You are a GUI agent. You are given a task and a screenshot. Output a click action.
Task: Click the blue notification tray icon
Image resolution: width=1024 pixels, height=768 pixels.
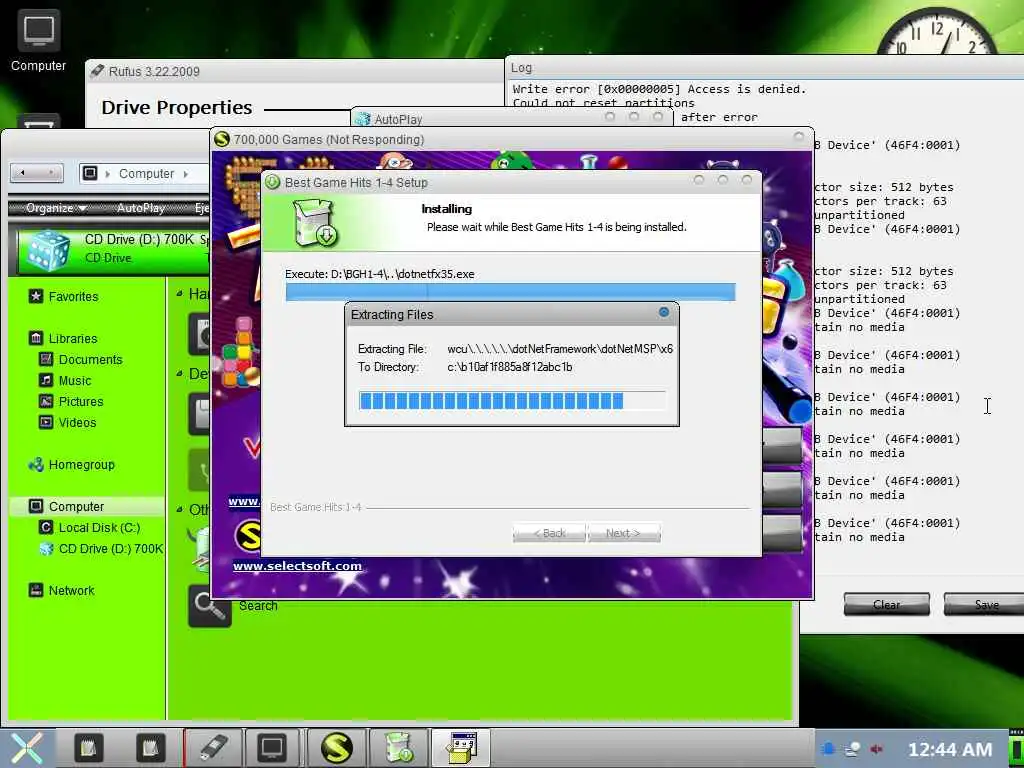click(828, 749)
